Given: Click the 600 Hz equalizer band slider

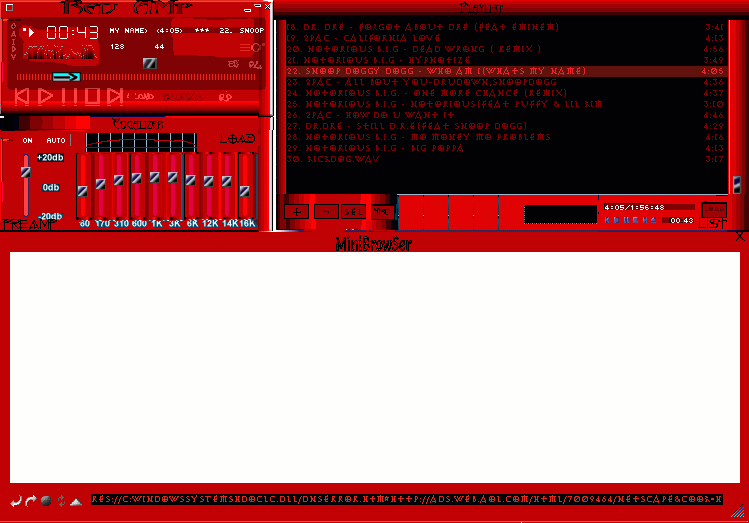Looking at the screenshot, I should click(x=137, y=179).
